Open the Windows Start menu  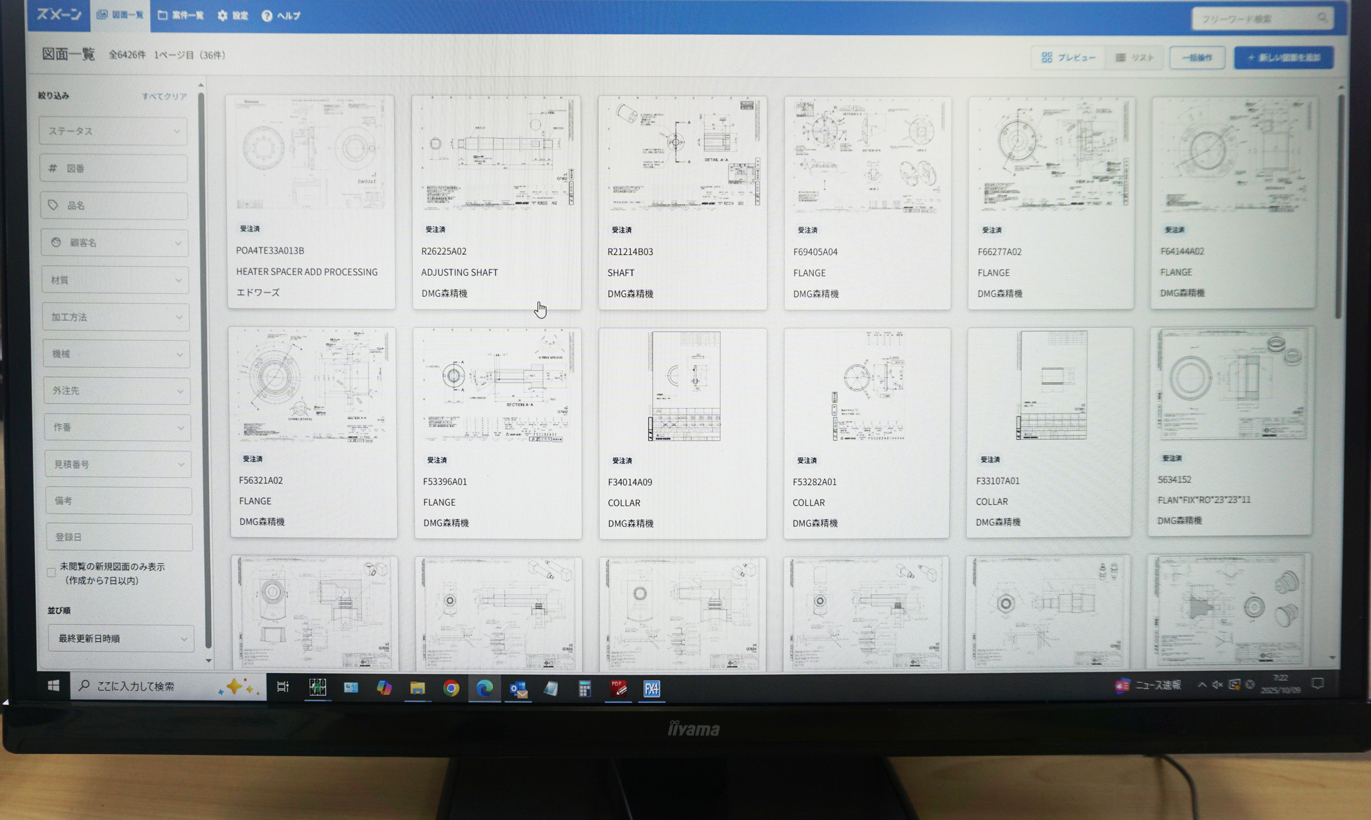pos(53,686)
